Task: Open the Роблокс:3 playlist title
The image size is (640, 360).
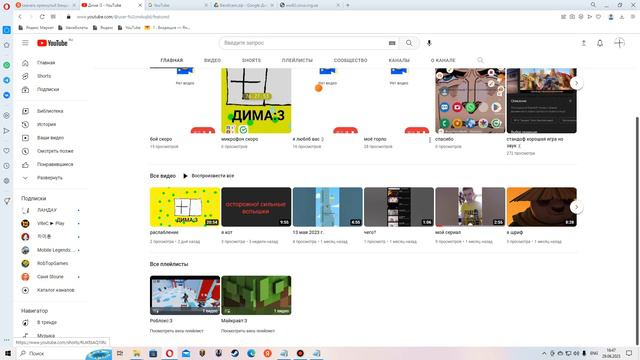Action: point(161,321)
